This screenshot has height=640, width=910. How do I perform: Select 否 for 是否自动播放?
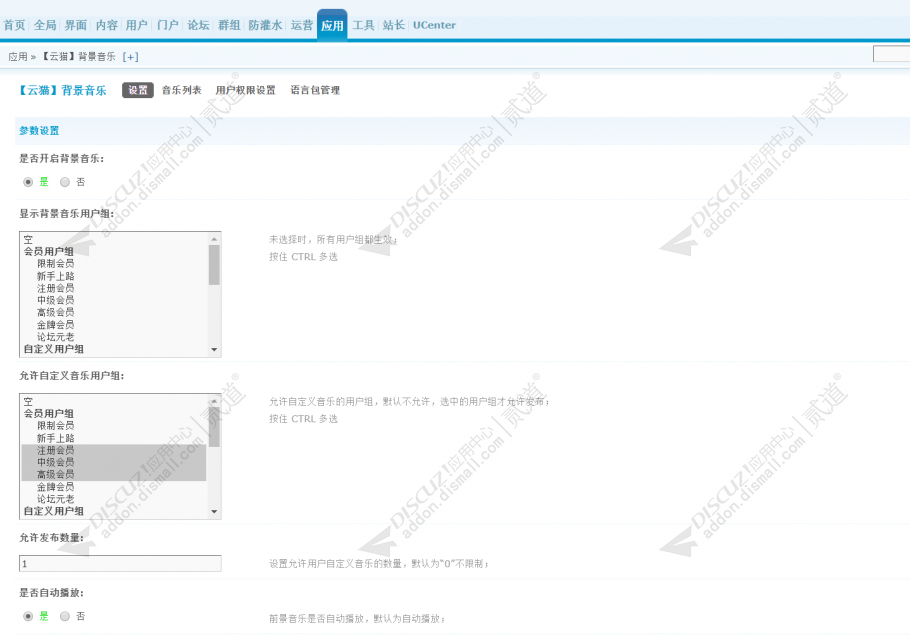[65, 616]
